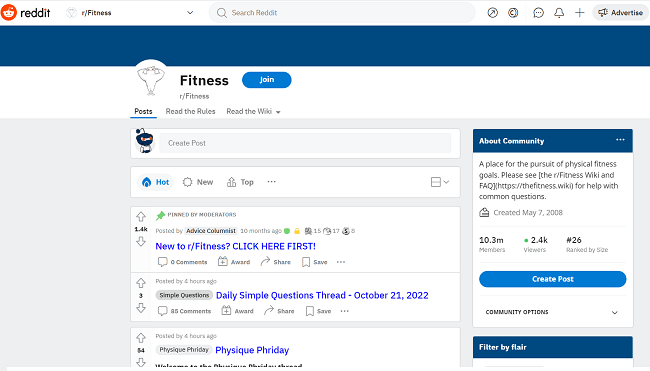The height and width of the screenshot is (371, 650).
Task: Click the #26 Ranked by Size stat
Action: pos(587,244)
